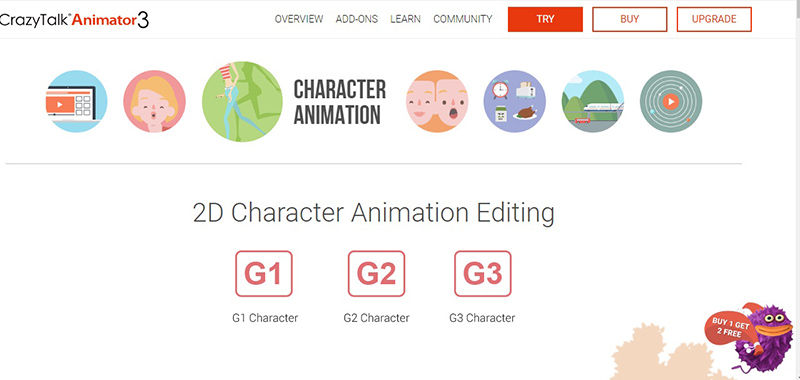The height and width of the screenshot is (380, 800).
Task: Click the UPGRADE button
Action: click(x=714, y=19)
